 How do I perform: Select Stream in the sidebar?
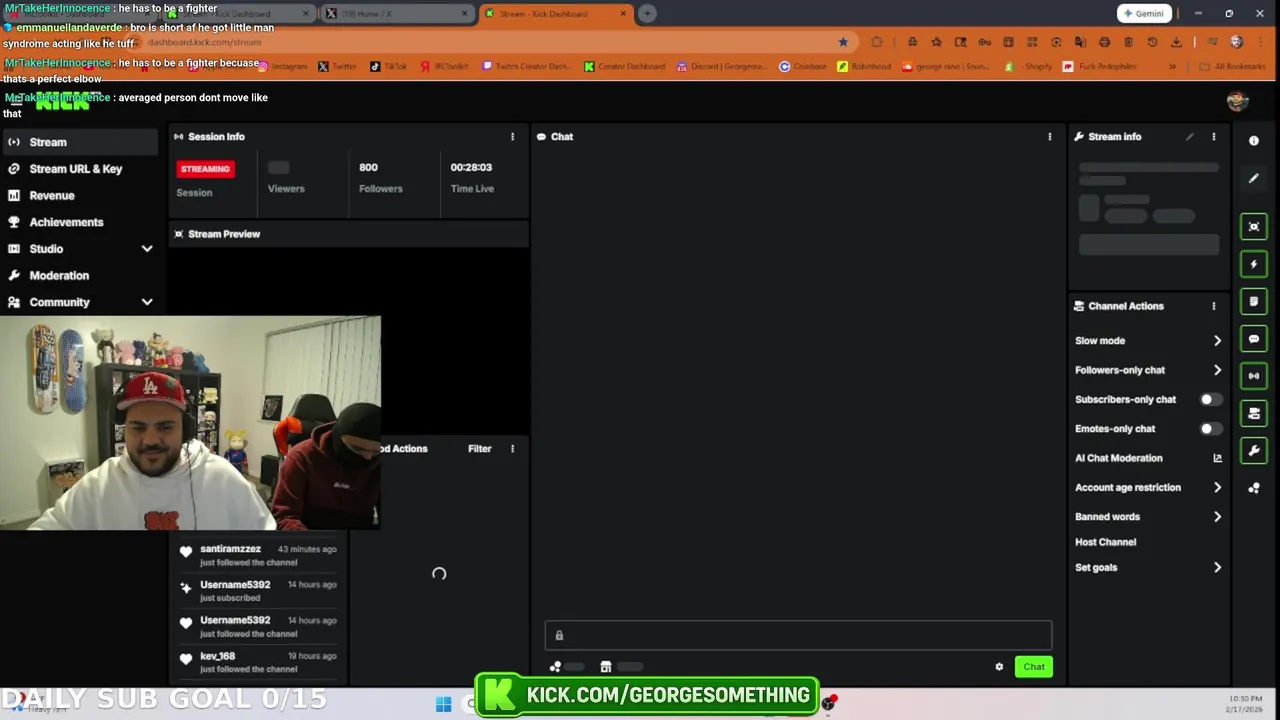pyautogui.click(x=79, y=142)
